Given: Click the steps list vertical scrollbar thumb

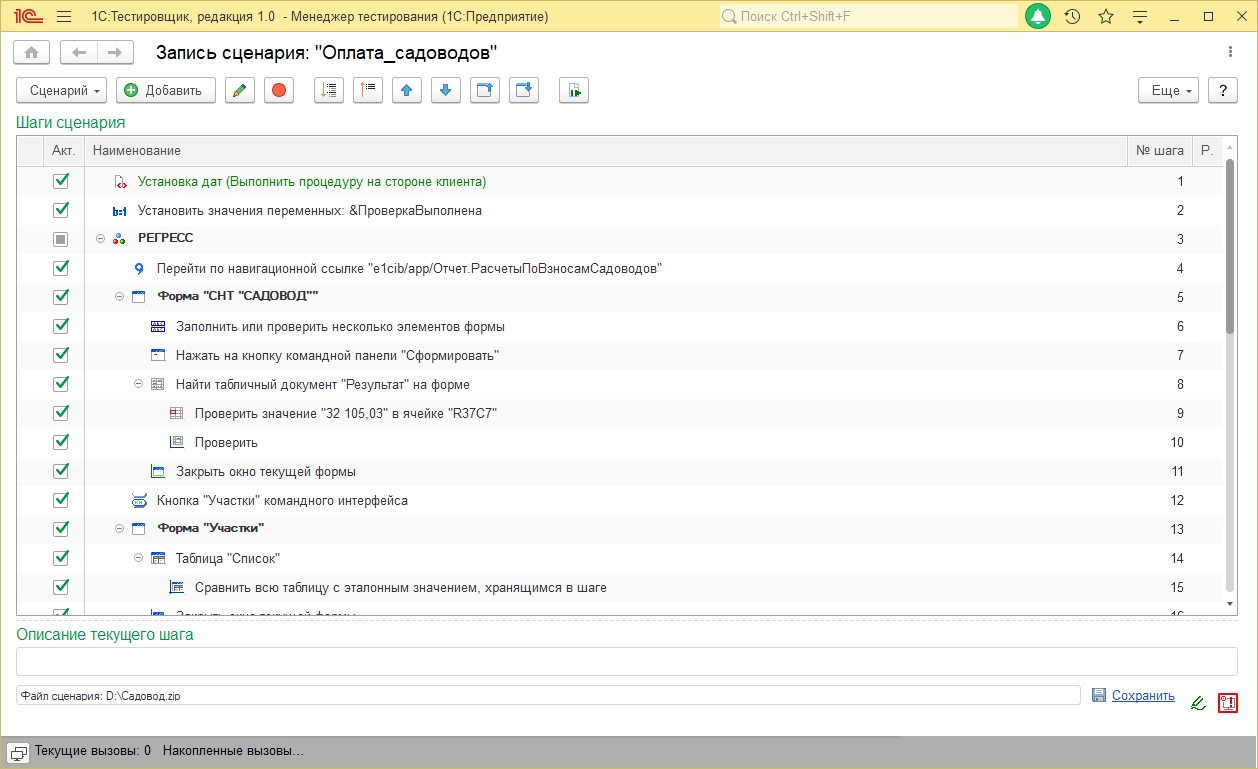Looking at the screenshot, I should click(1230, 245).
